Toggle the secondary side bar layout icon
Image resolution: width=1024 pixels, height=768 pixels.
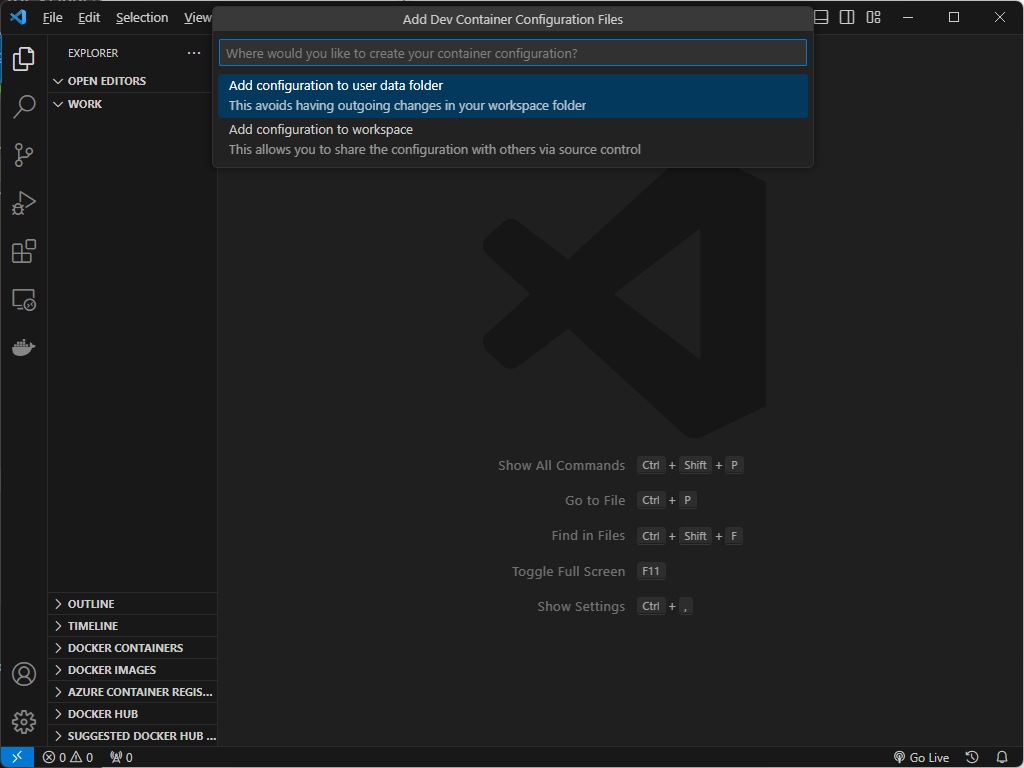[x=847, y=18]
